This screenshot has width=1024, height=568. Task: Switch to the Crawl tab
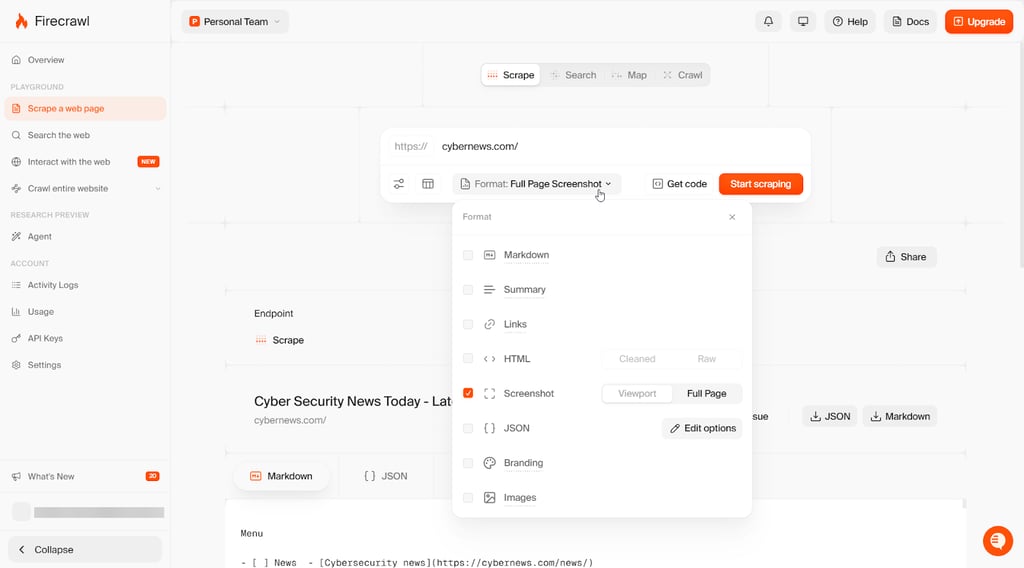682,75
